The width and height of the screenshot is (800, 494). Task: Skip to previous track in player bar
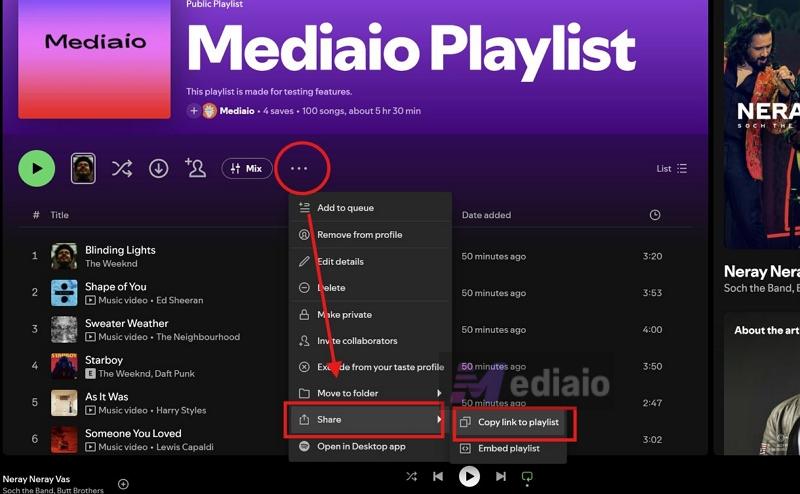pos(438,477)
